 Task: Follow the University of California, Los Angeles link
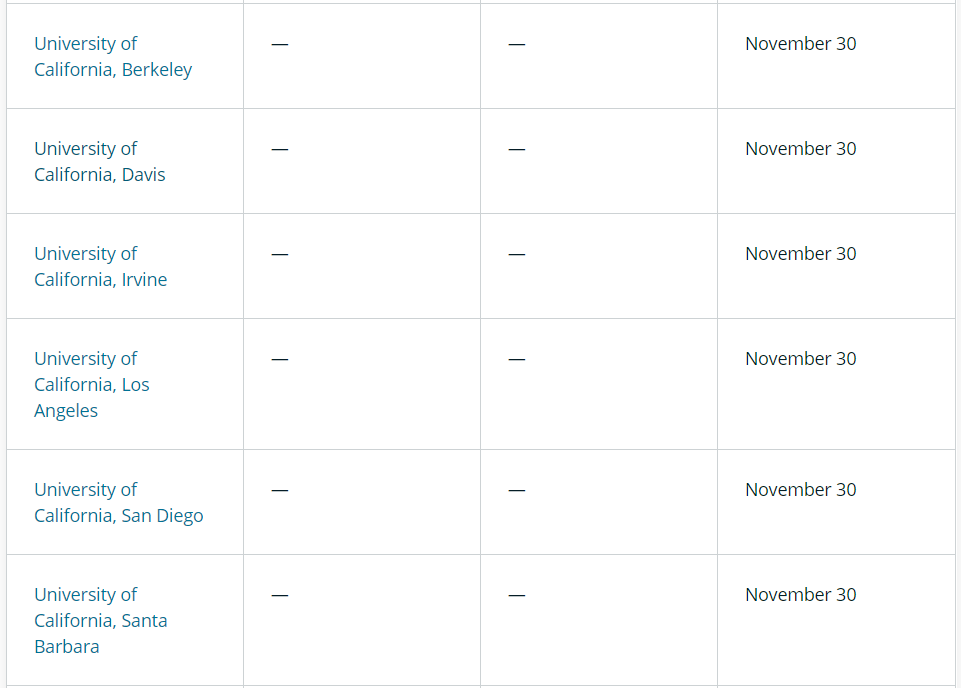click(91, 385)
